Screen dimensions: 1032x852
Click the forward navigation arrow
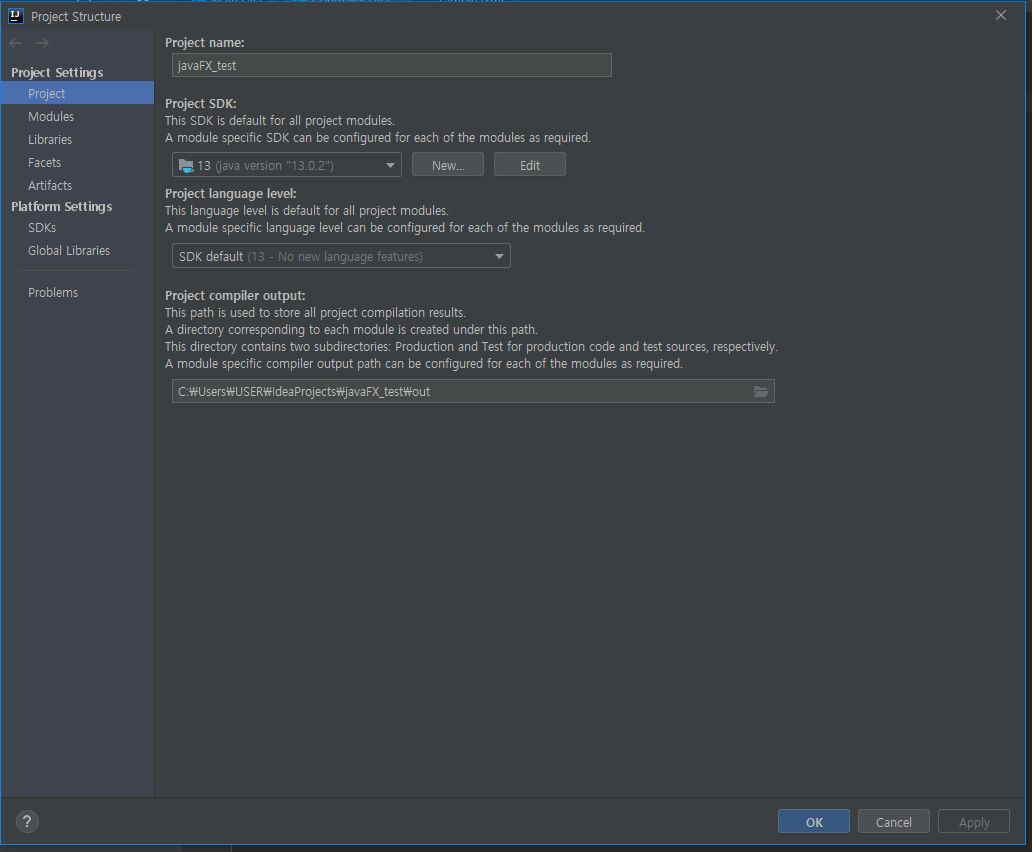tap(42, 43)
